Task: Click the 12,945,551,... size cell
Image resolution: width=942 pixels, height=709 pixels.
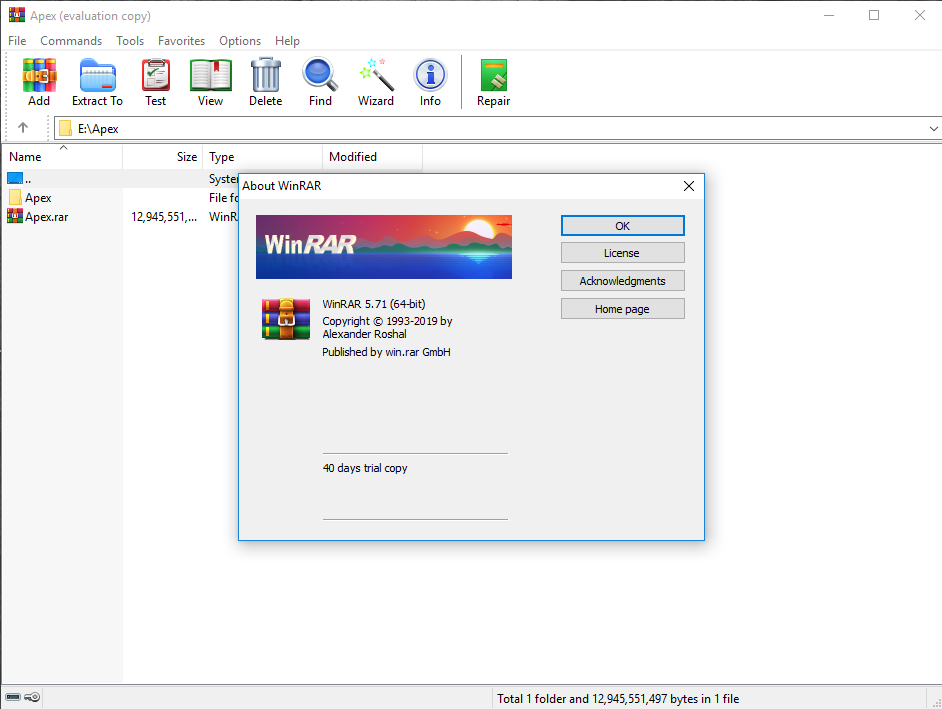Action: (164, 217)
